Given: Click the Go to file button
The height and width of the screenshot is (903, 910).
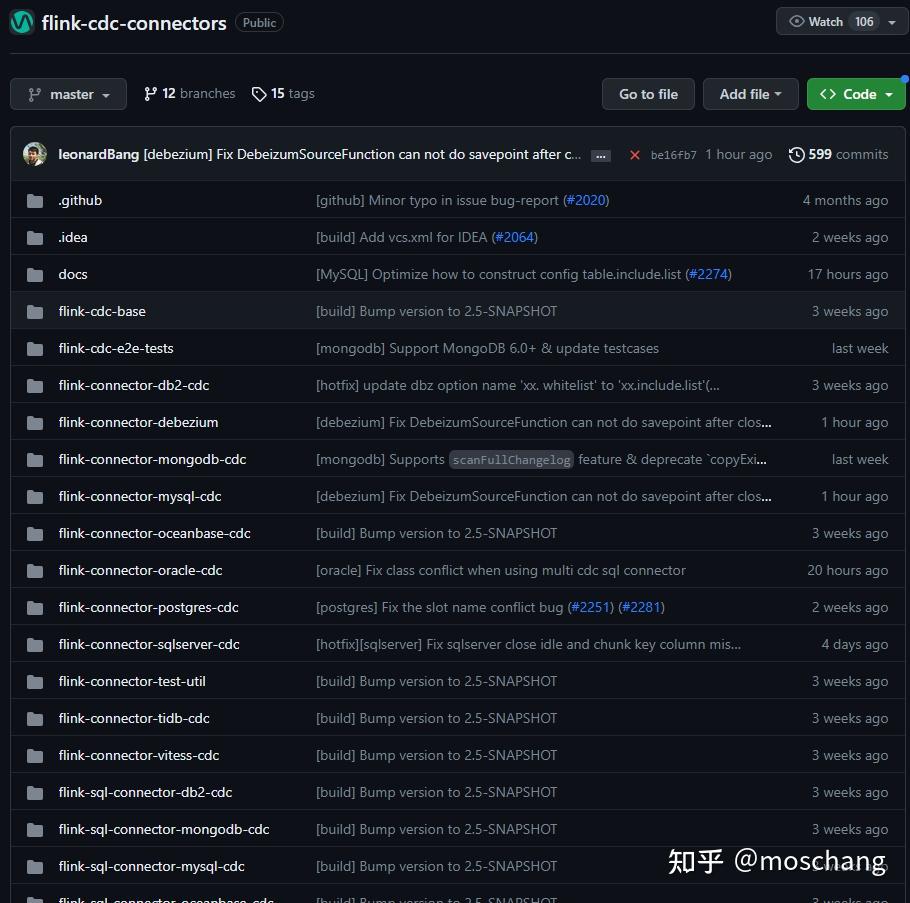Looking at the screenshot, I should 648,94.
